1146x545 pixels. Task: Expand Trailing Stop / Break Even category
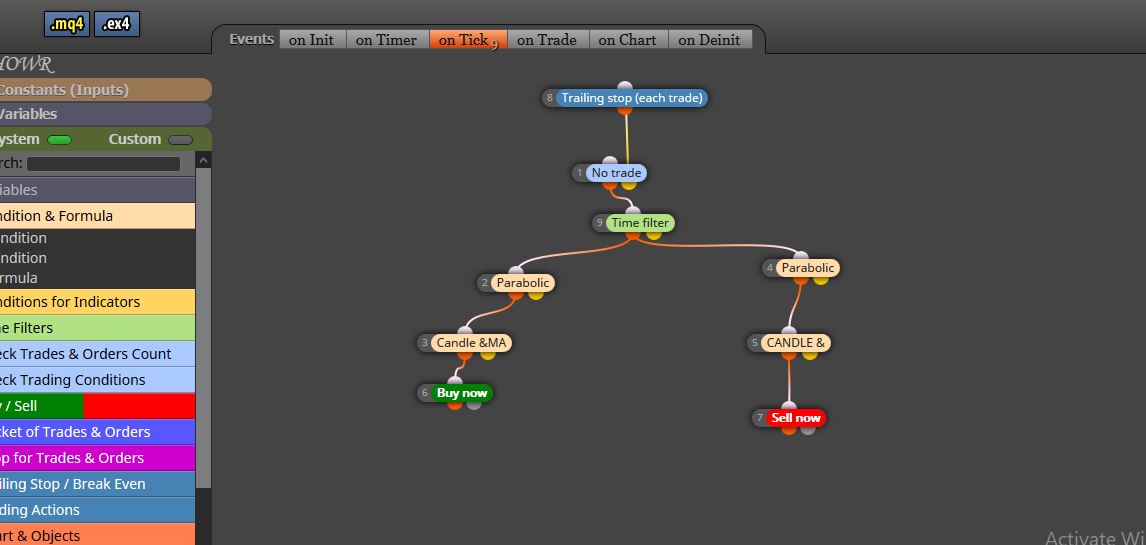pyautogui.click(x=97, y=484)
